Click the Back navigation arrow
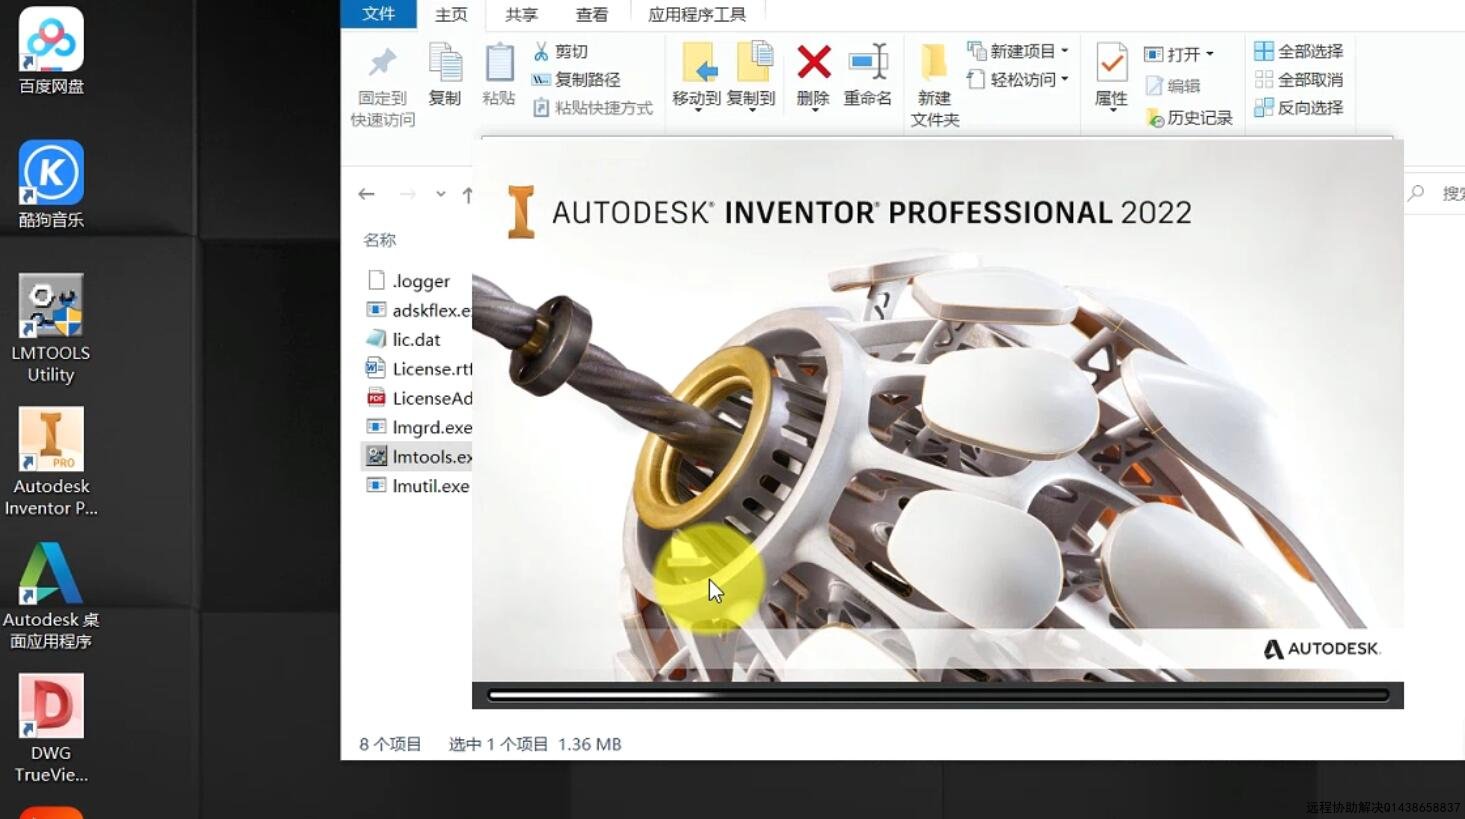The image size is (1465, 819). click(x=367, y=194)
